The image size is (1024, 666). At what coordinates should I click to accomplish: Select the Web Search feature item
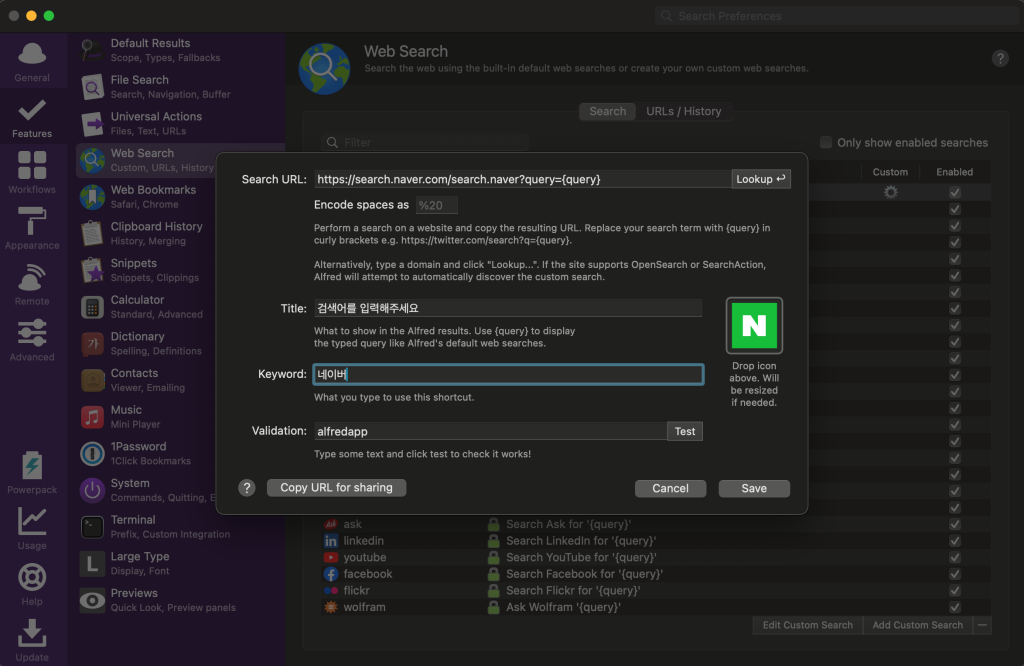[146, 160]
